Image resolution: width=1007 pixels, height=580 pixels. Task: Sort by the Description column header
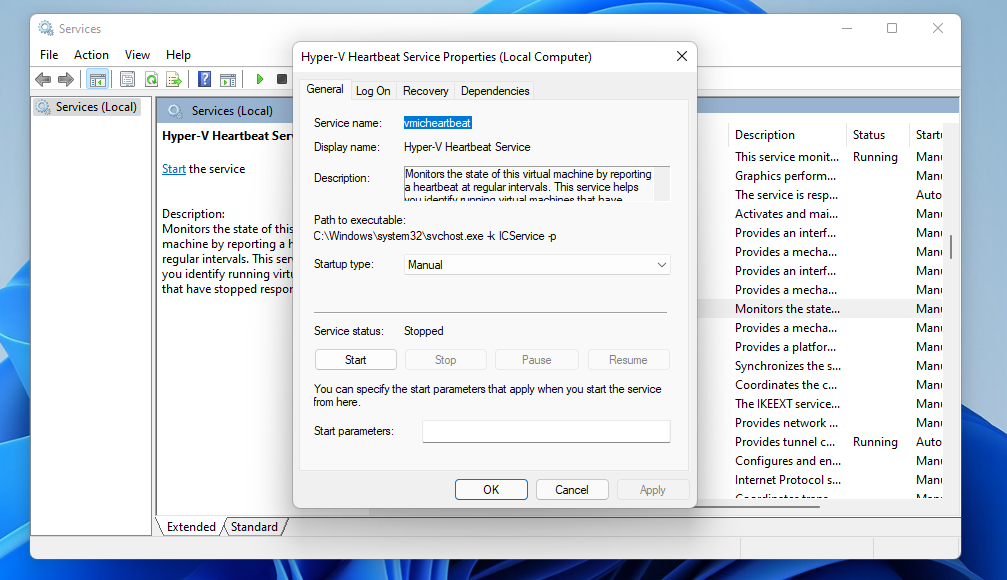(x=787, y=135)
